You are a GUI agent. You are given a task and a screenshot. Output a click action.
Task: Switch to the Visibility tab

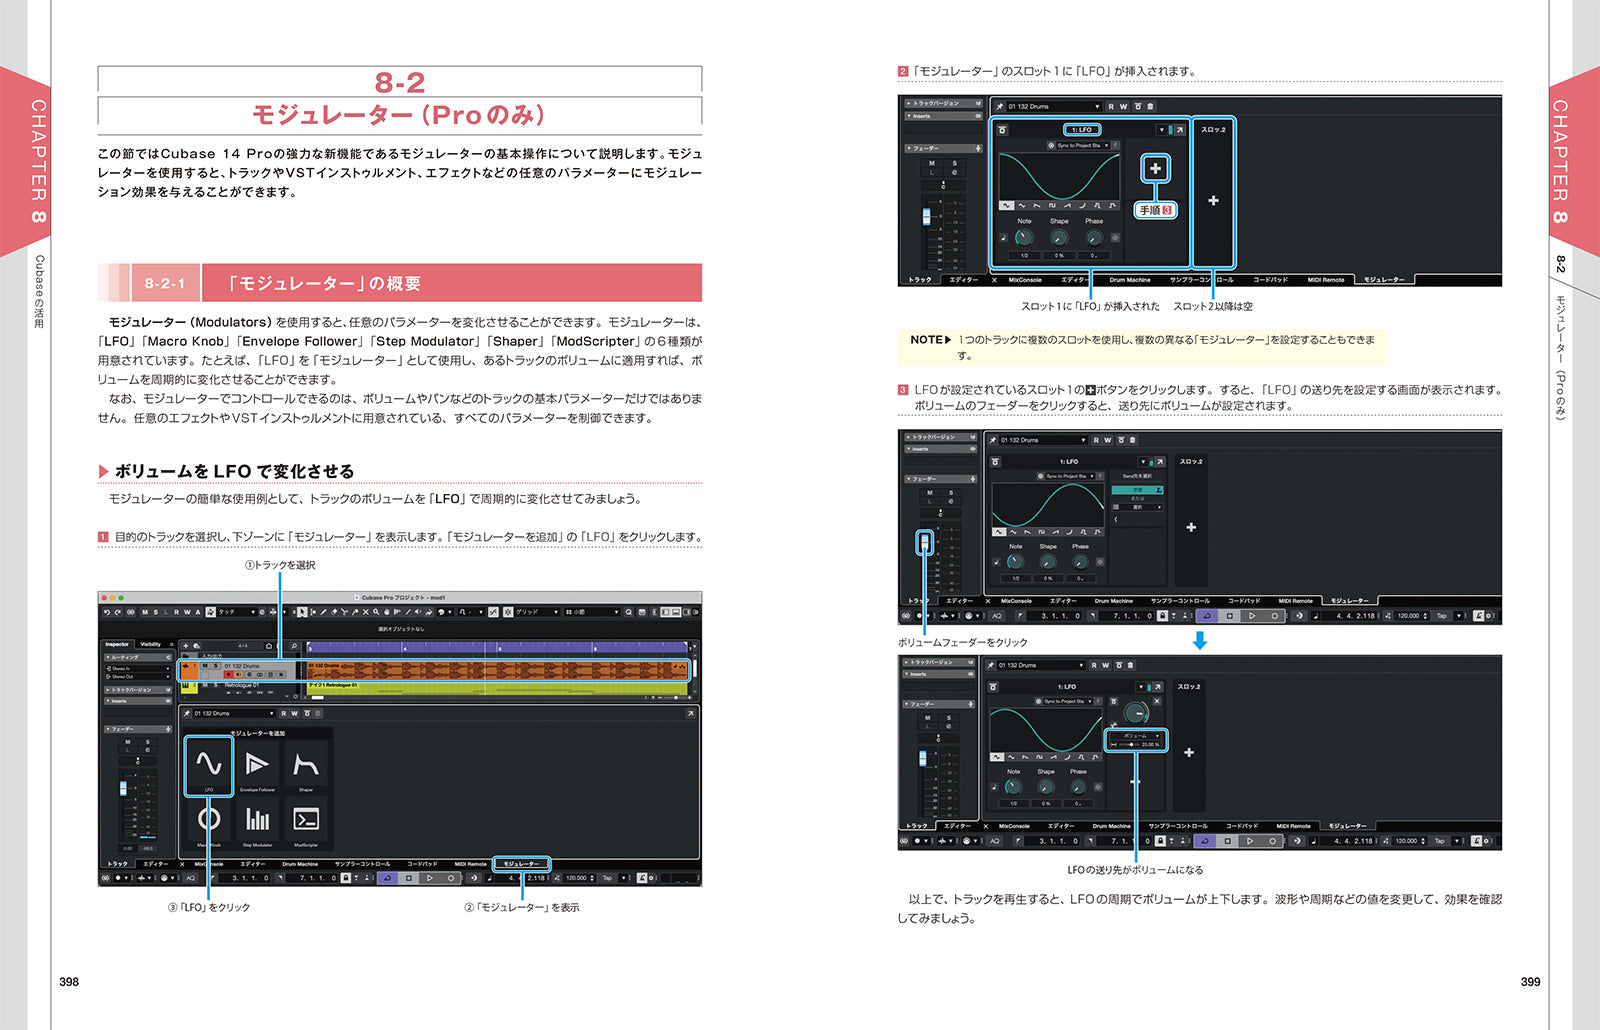[x=151, y=644]
